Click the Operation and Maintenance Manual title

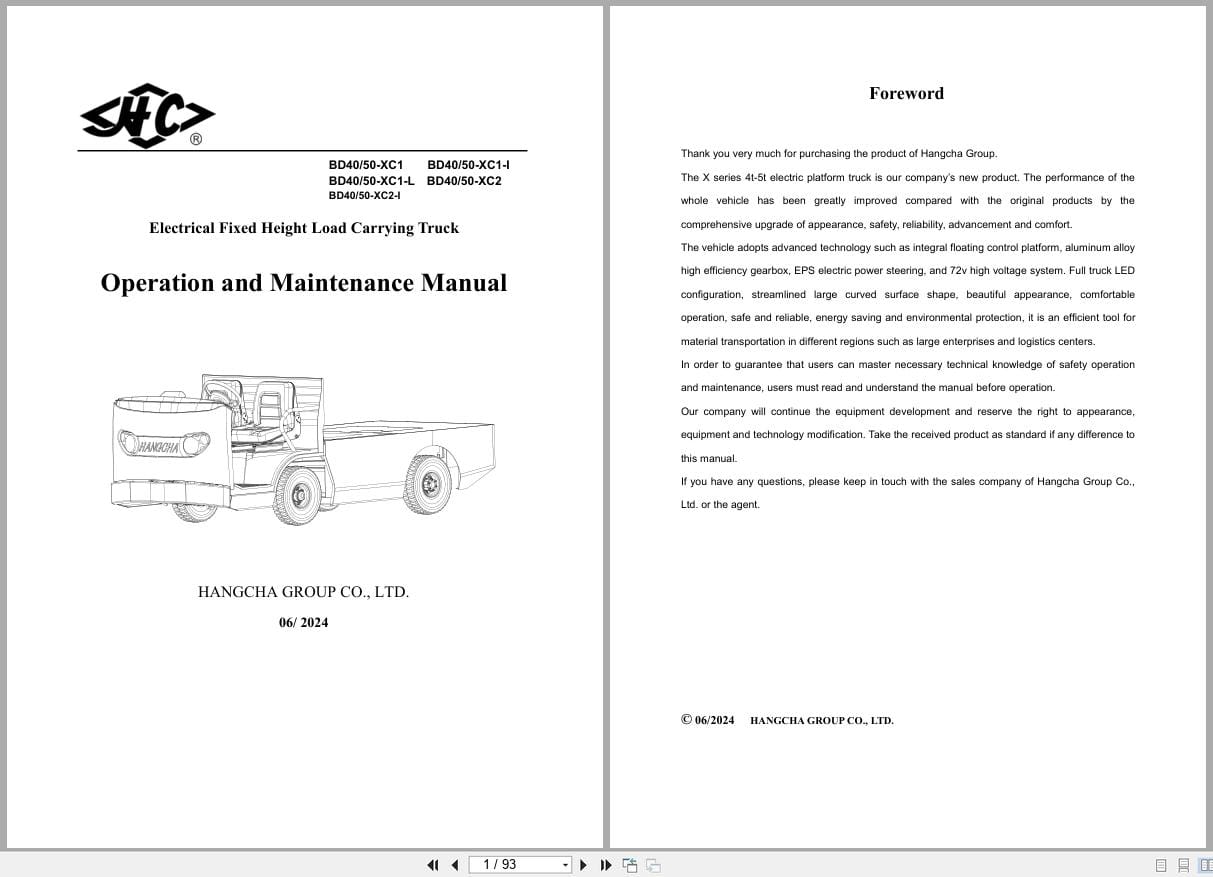pyautogui.click(x=303, y=283)
